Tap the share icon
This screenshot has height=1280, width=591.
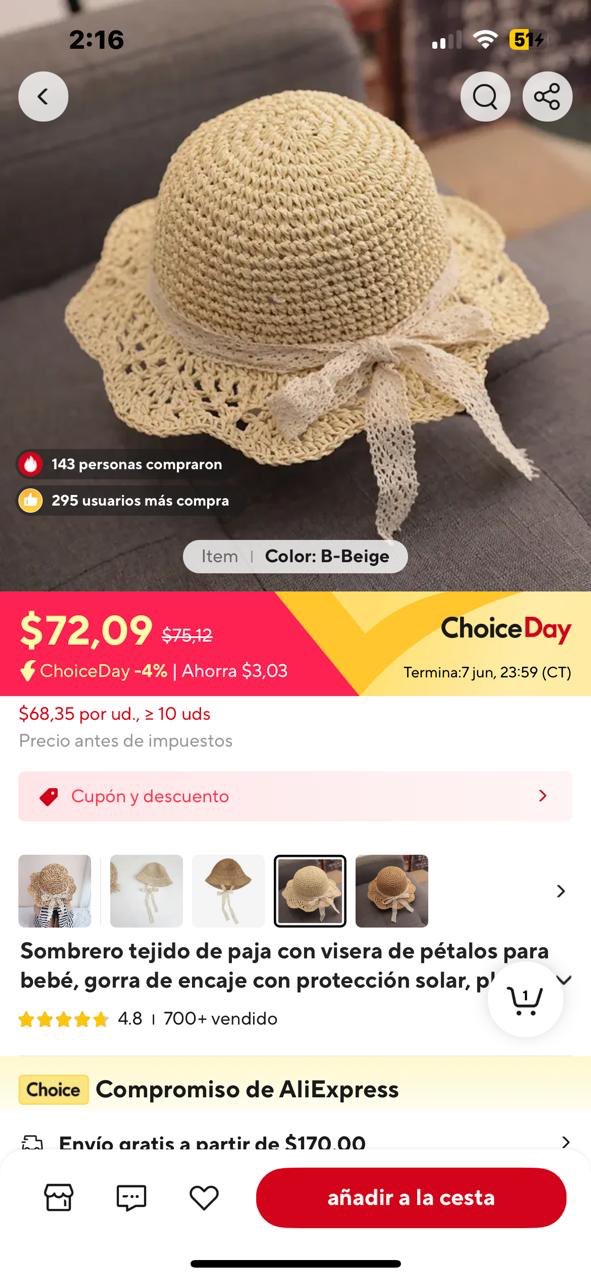(547, 97)
